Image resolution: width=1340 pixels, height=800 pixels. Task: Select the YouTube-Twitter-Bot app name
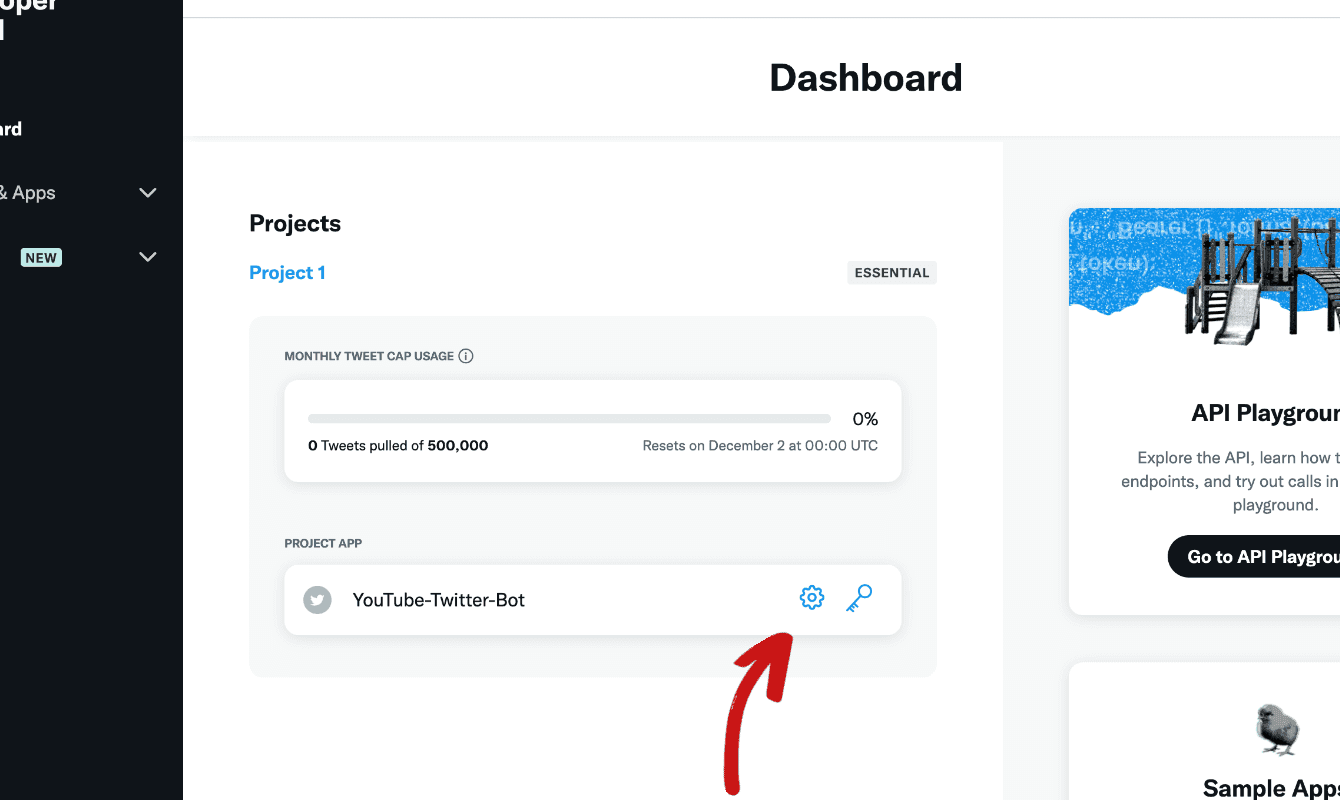tap(439, 600)
